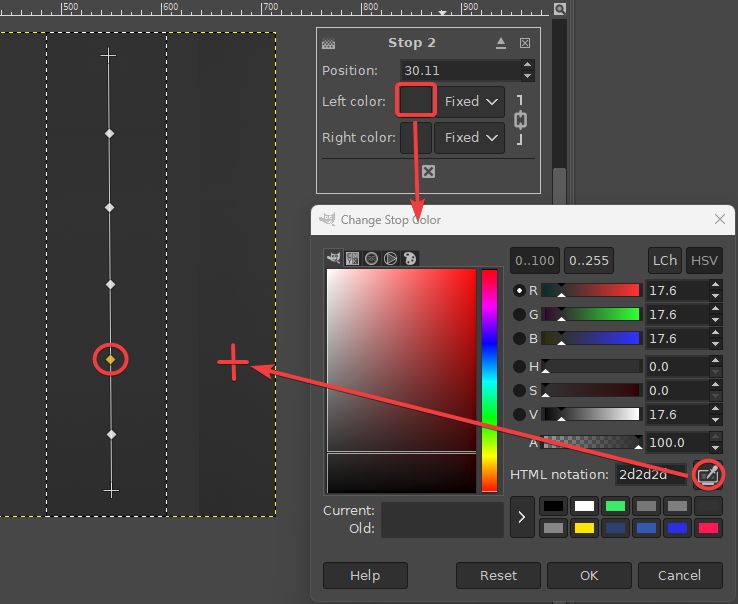
Task: Open the color Wheel selector tab
Action: tap(390, 258)
